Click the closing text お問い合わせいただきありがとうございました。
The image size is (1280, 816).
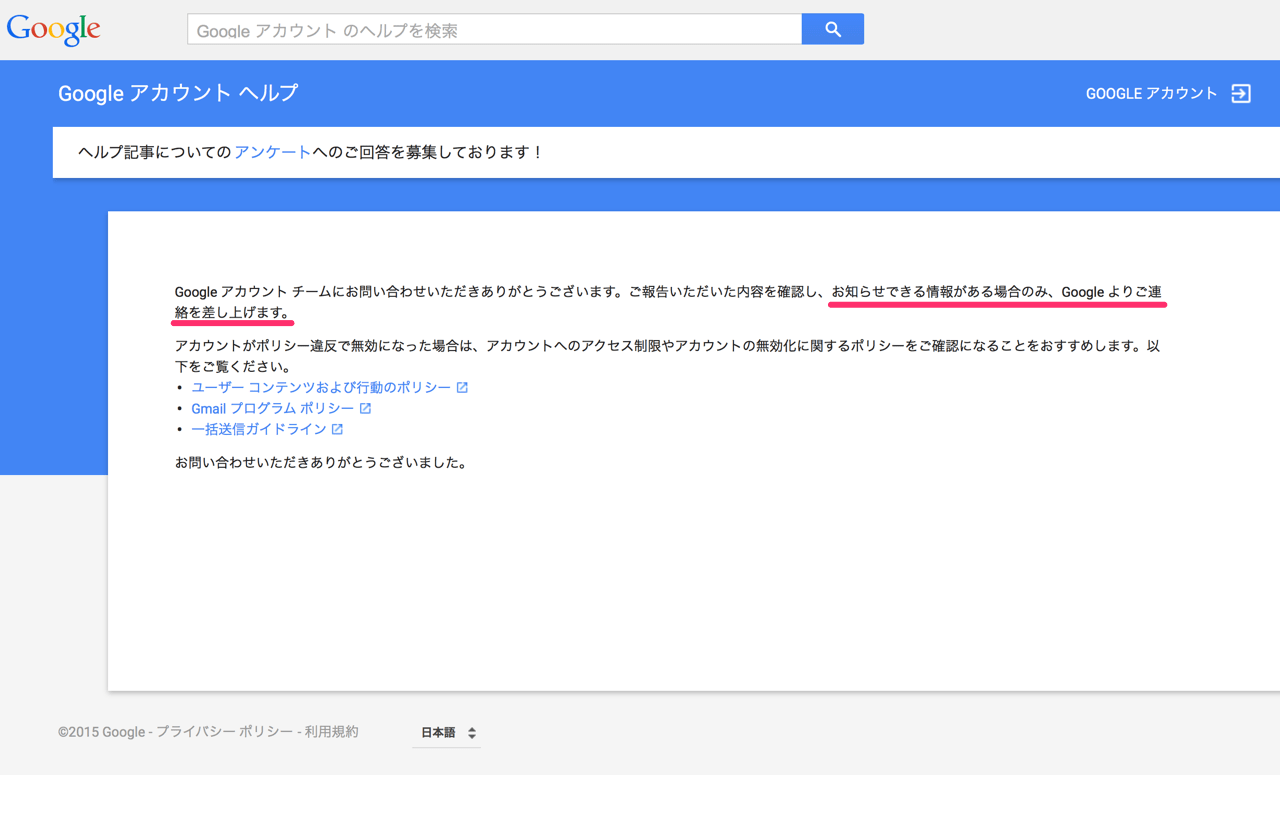coord(321,463)
